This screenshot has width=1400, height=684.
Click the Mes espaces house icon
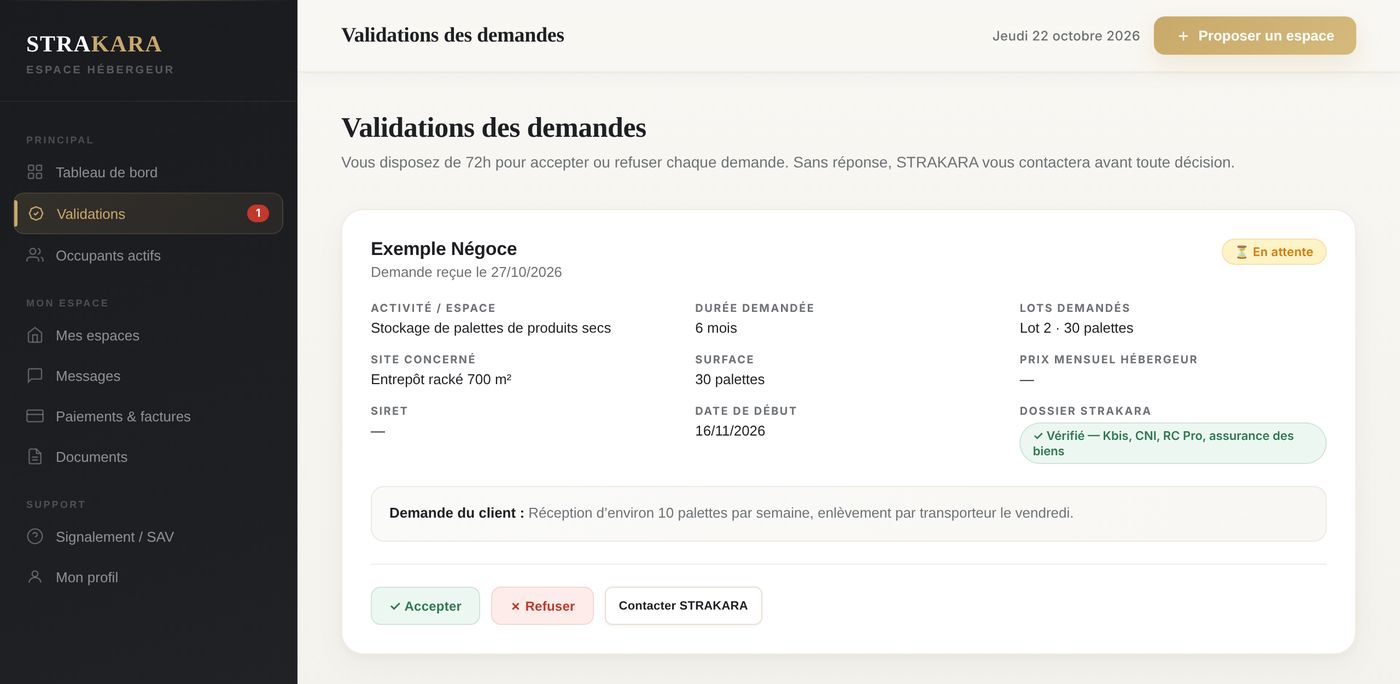tap(35, 335)
